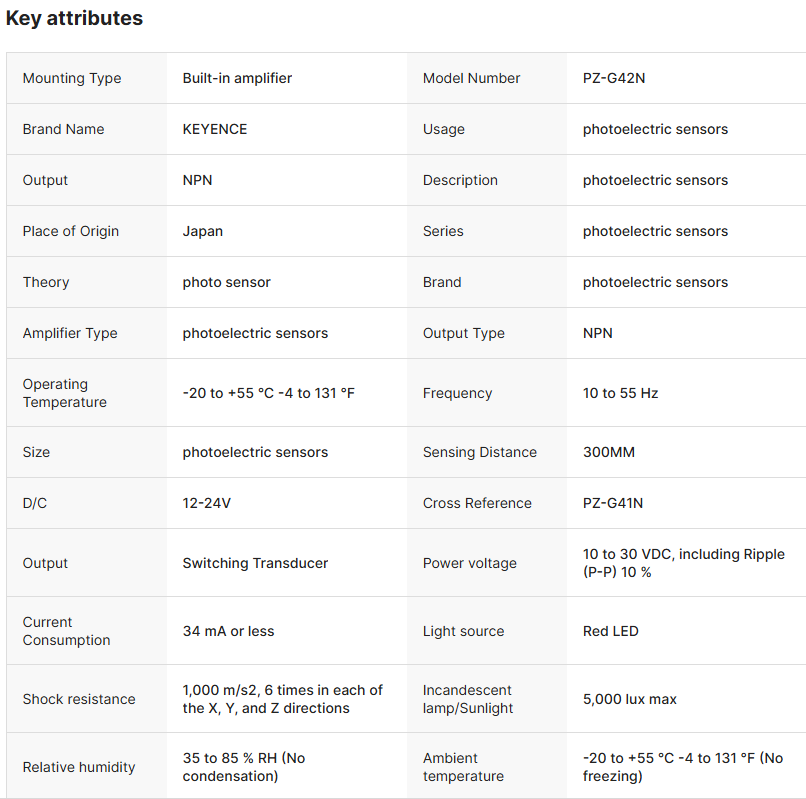The image size is (806, 799).
Task: Select the "34 mA or less" value
Action: point(228,631)
